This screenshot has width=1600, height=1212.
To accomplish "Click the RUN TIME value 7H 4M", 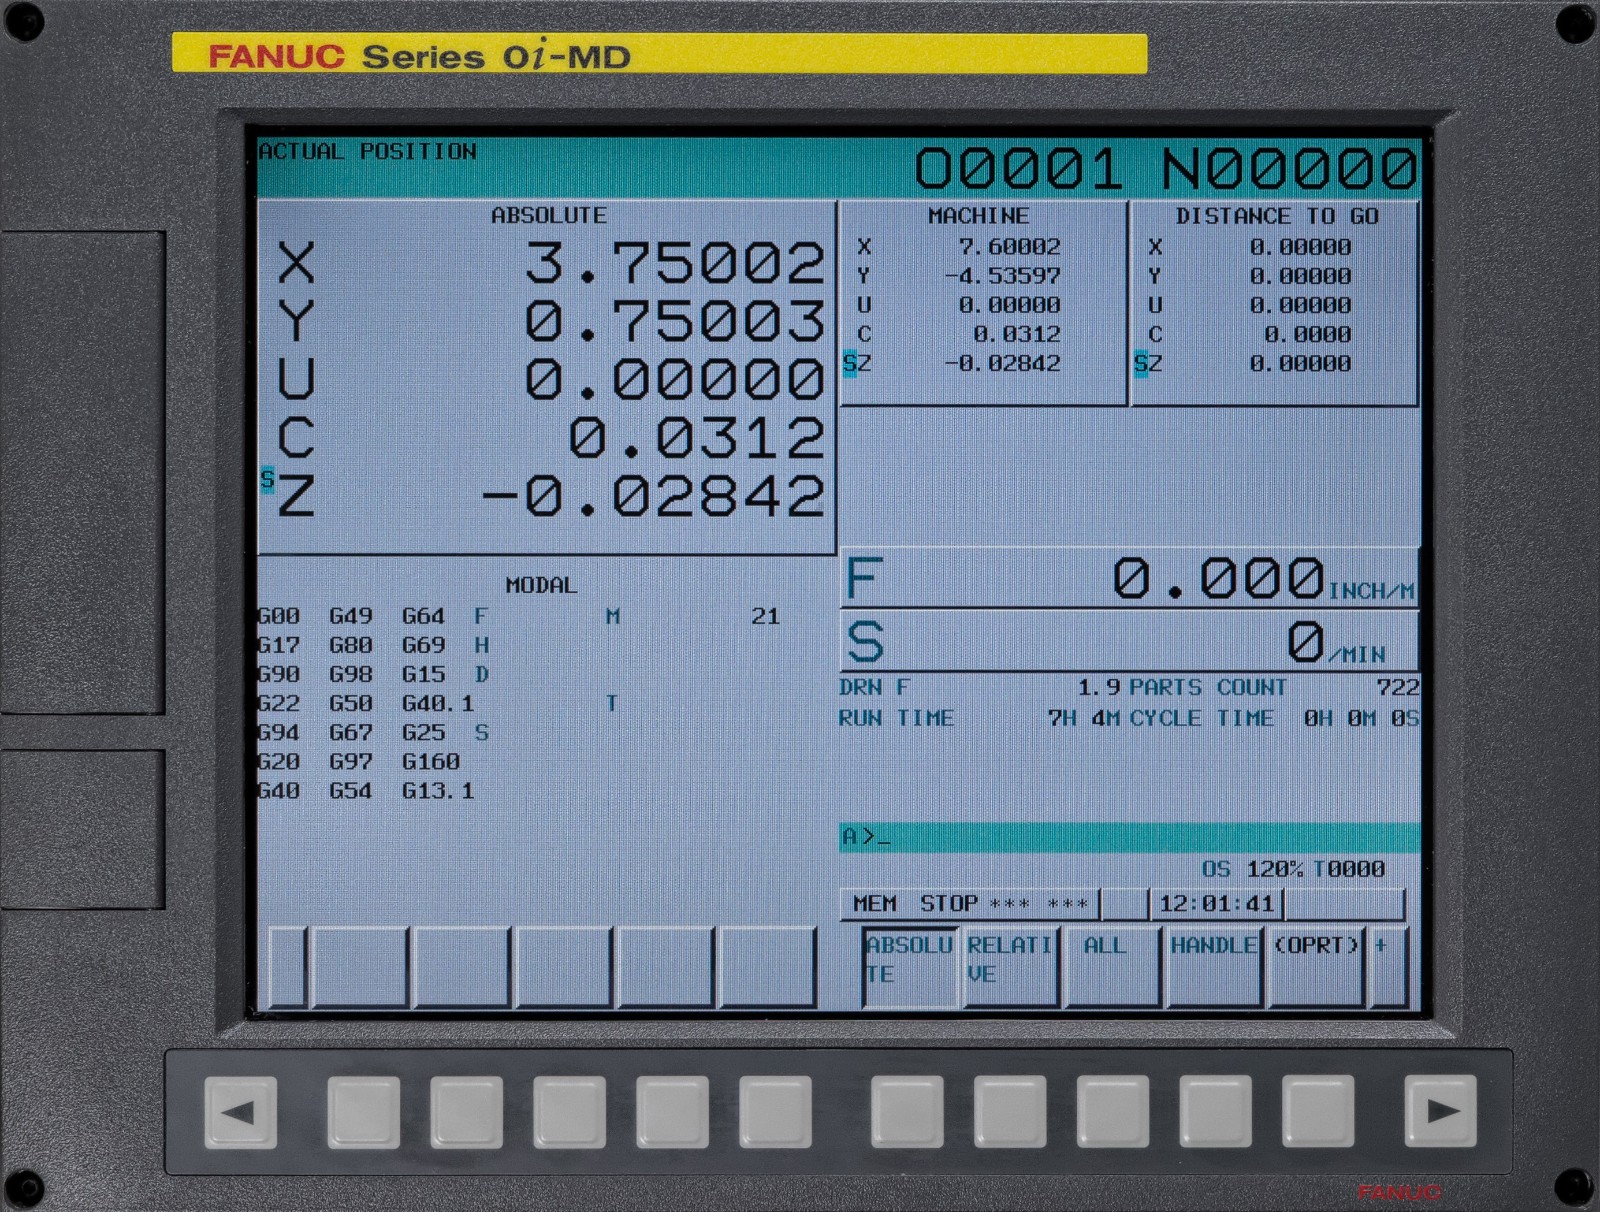I will [x=1084, y=718].
